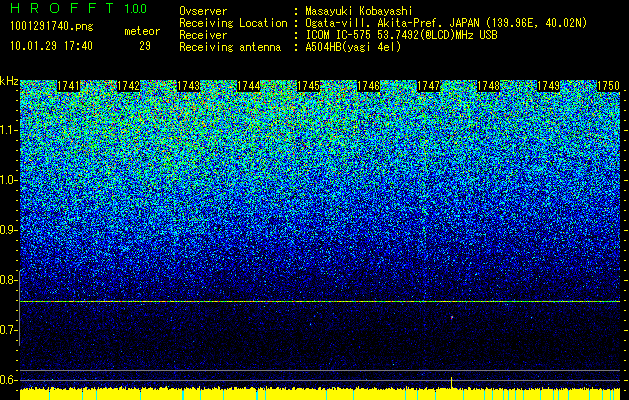Click the ICOM IC-575 receiver text
The width and height of the screenshot is (629, 400).
coord(401,35)
